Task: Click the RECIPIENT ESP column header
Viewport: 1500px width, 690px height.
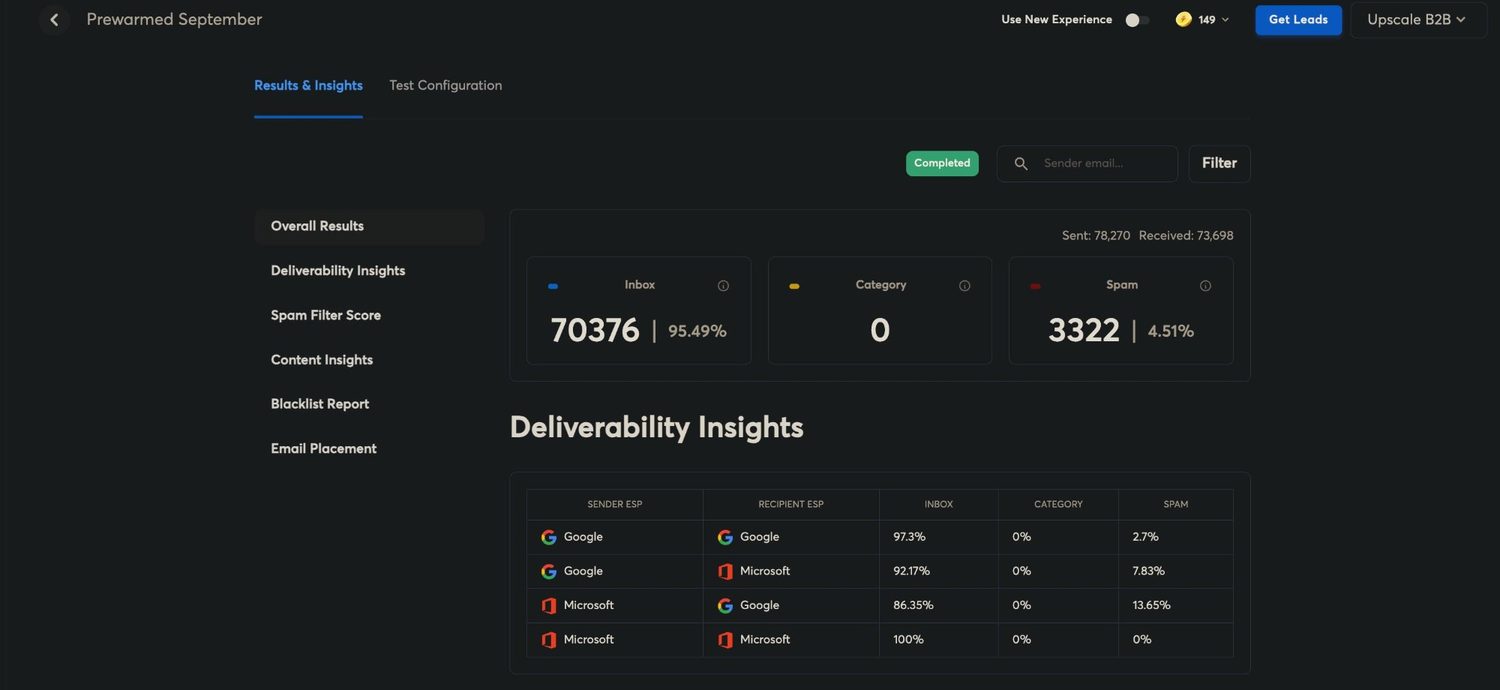Action: pos(791,505)
